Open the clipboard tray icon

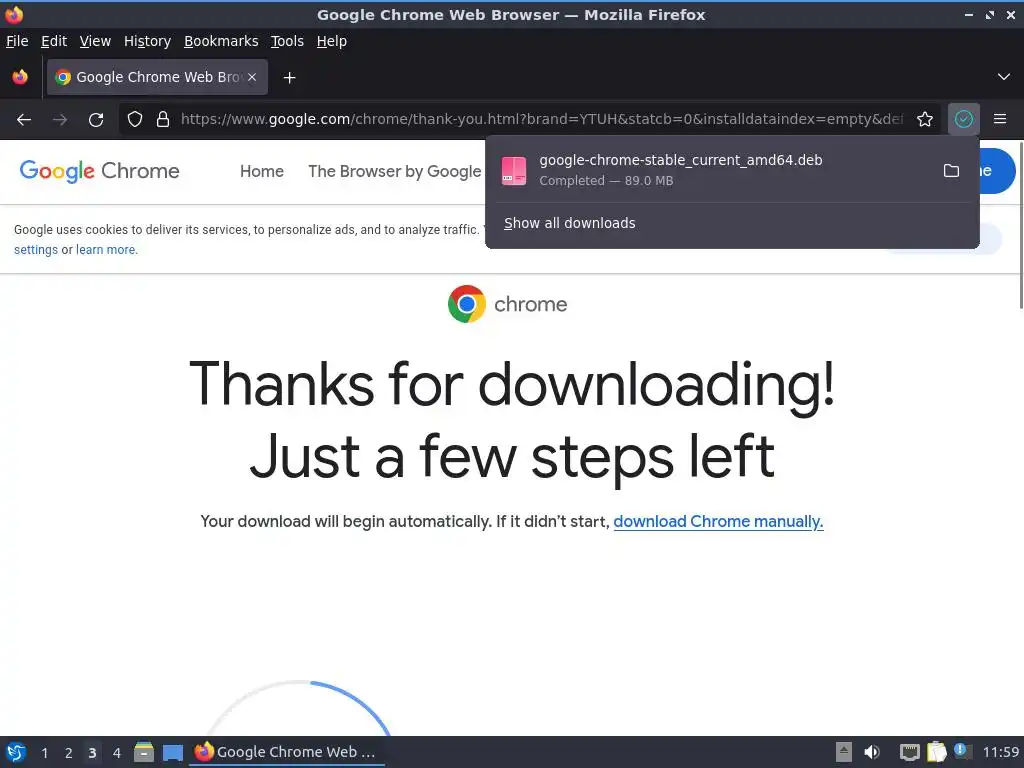point(936,752)
